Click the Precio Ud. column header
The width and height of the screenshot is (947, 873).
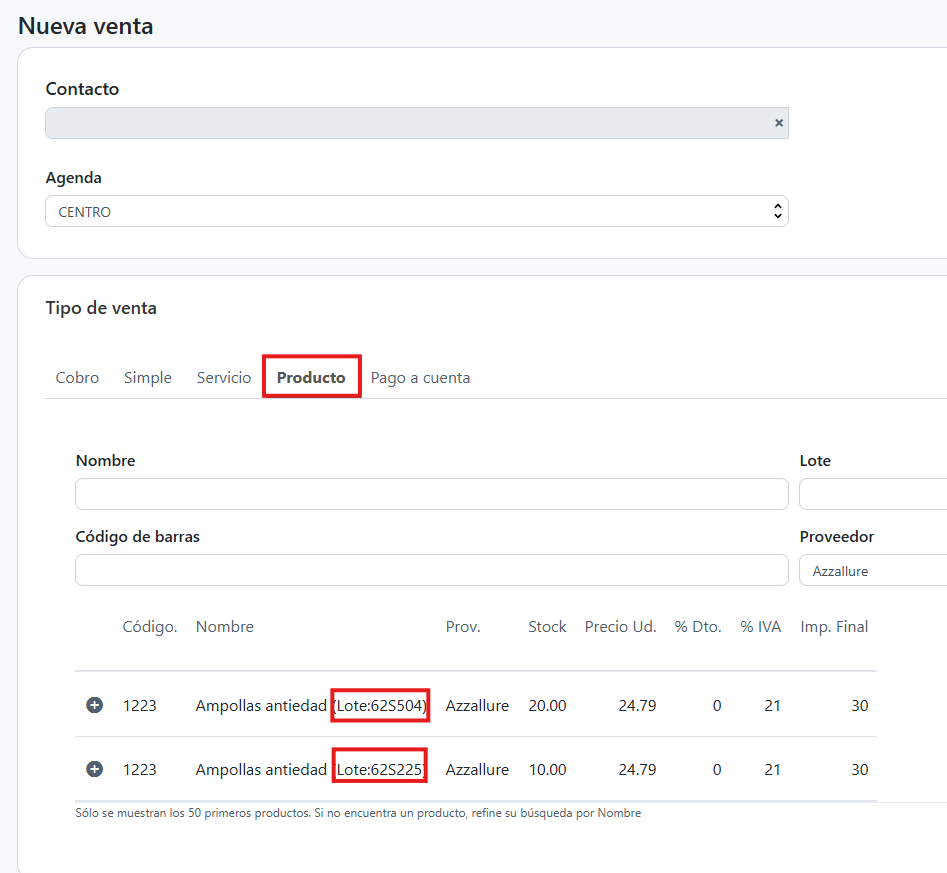click(x=620, y=627)
